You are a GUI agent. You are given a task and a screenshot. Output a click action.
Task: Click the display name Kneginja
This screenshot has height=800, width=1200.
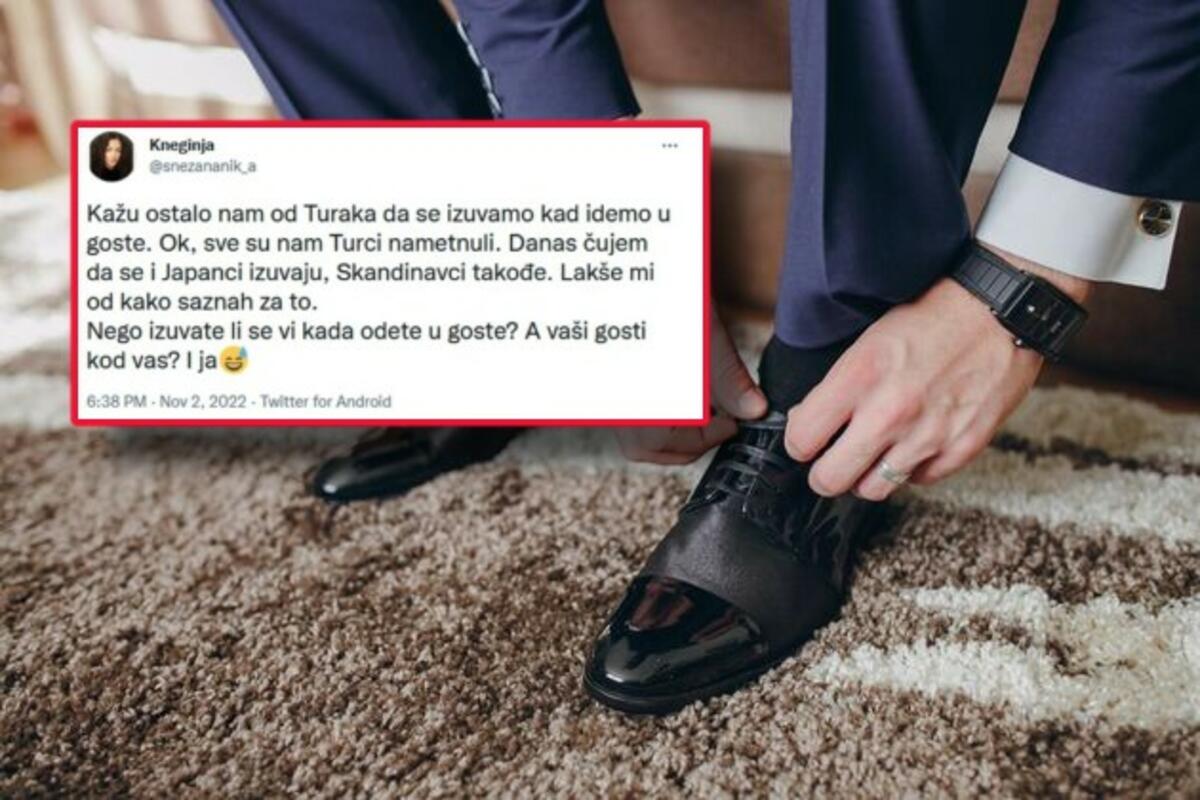pyautogui.click(x=181, y=145)
